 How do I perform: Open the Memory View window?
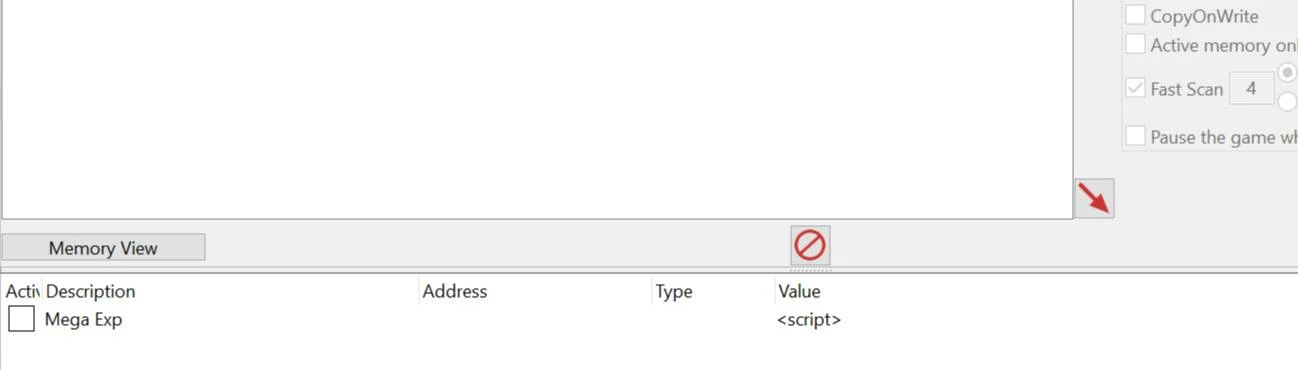point(103,248)
